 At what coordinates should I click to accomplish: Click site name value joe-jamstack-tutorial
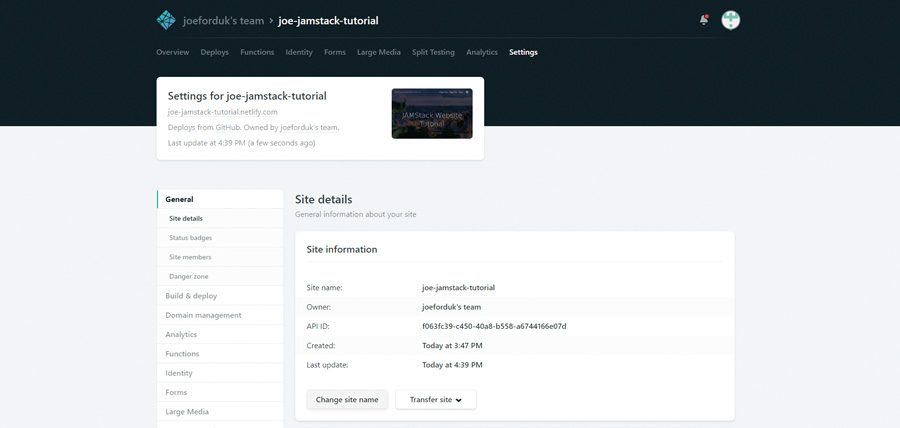coord(459,287)
